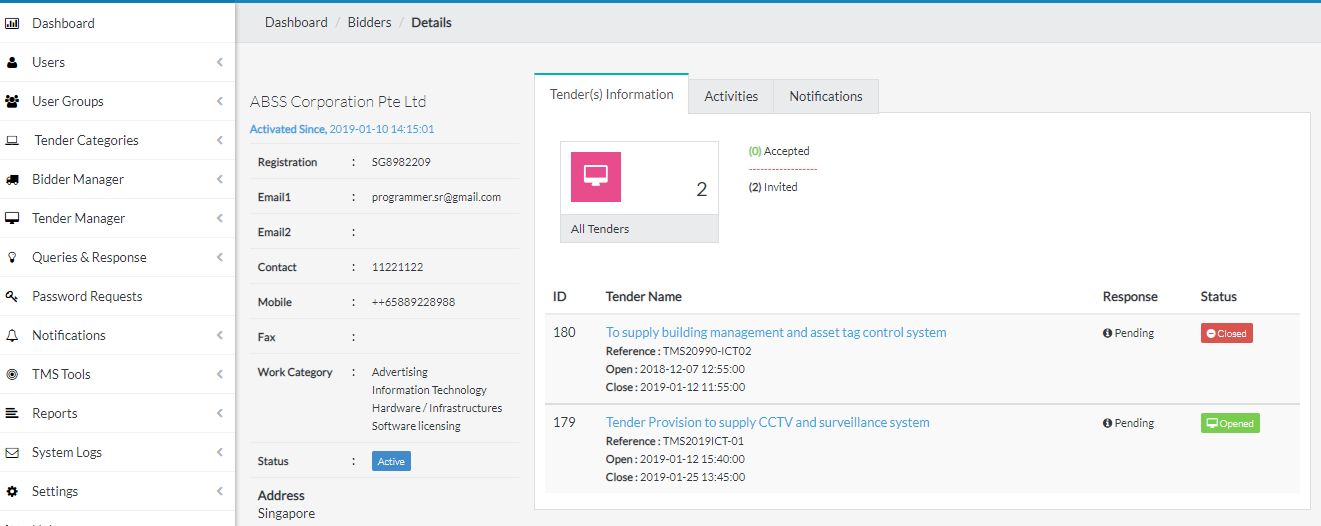This screenshot has width=1321, height=526.
Task: Click the Queries & Response lightbulb icon
Action: click(x=12, y=257)
